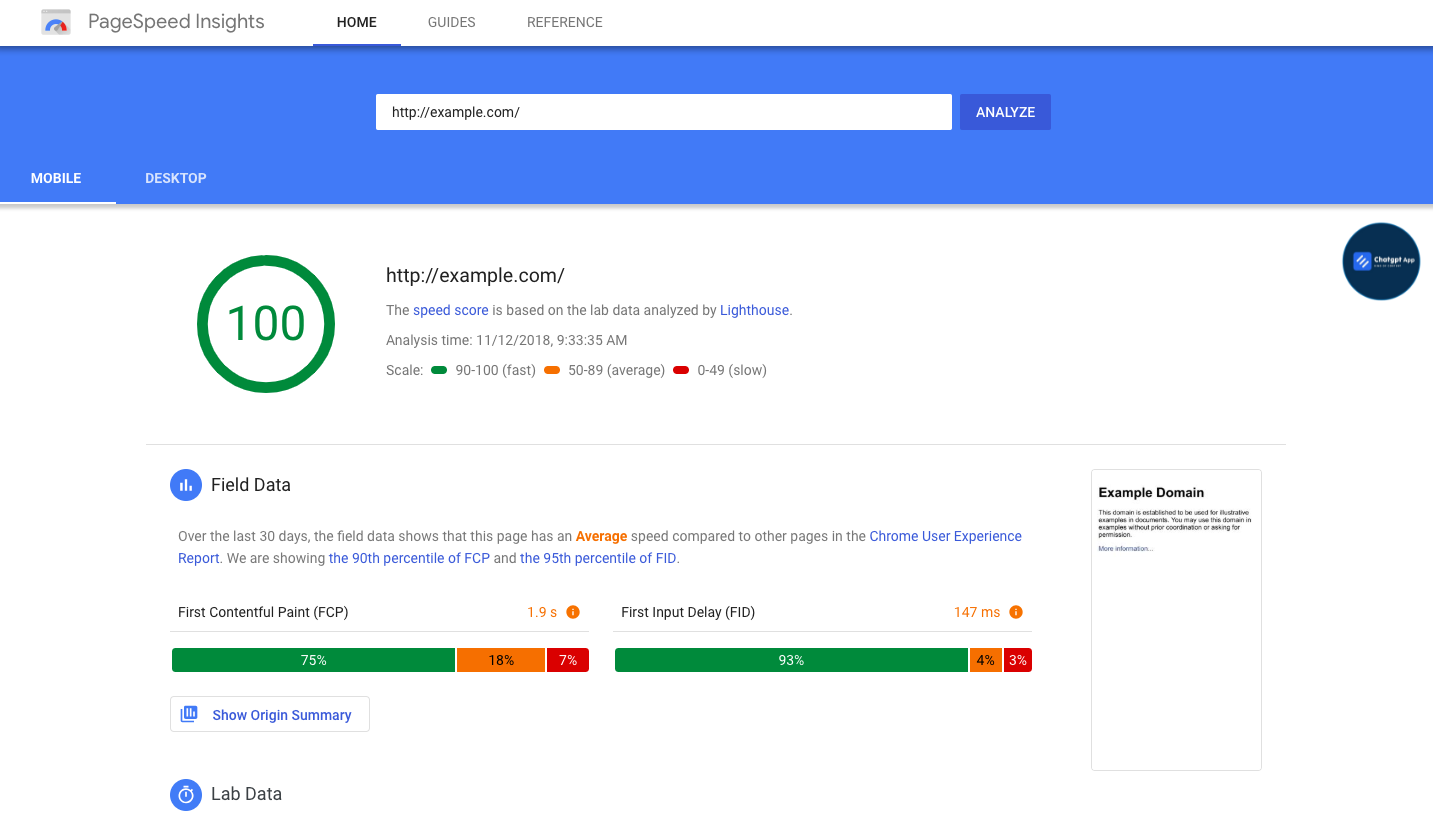Click Show Origin Summary button
Screen dimensions: 1433x815
pyautogui.click(x=270, y=714)
